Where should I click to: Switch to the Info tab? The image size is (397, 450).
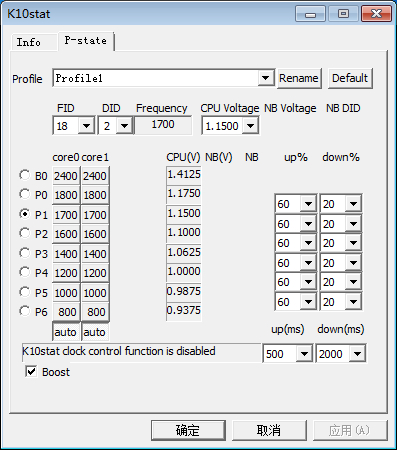pos(33,42)
